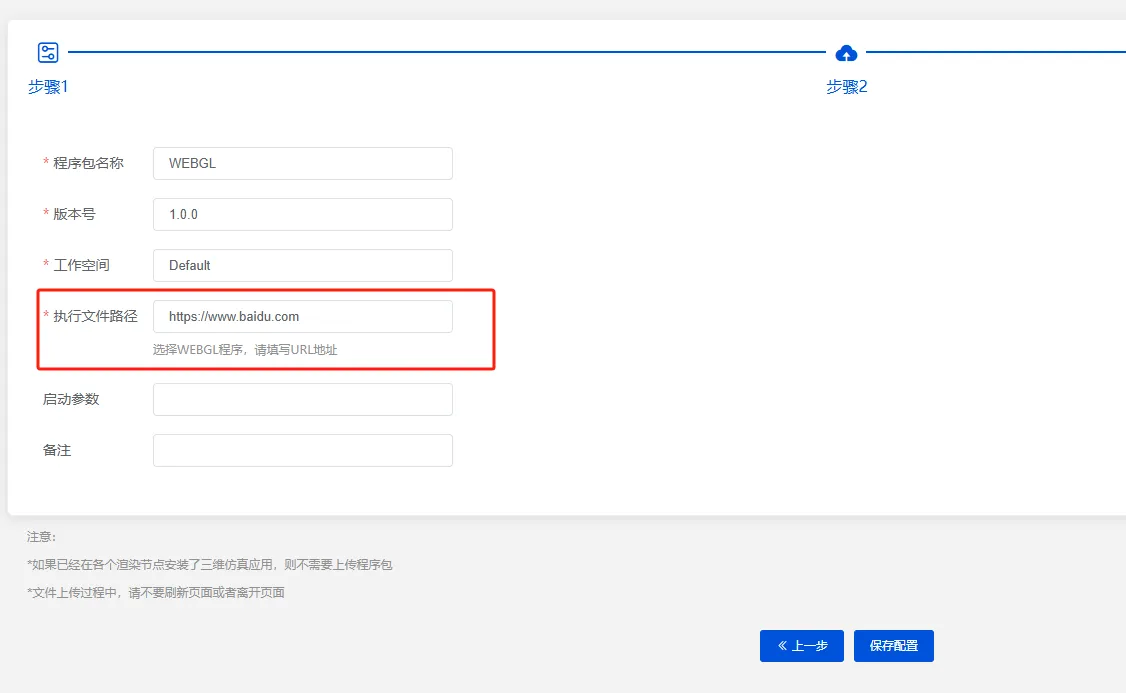Click the 步骤1 settings icon

coord(48,52)
